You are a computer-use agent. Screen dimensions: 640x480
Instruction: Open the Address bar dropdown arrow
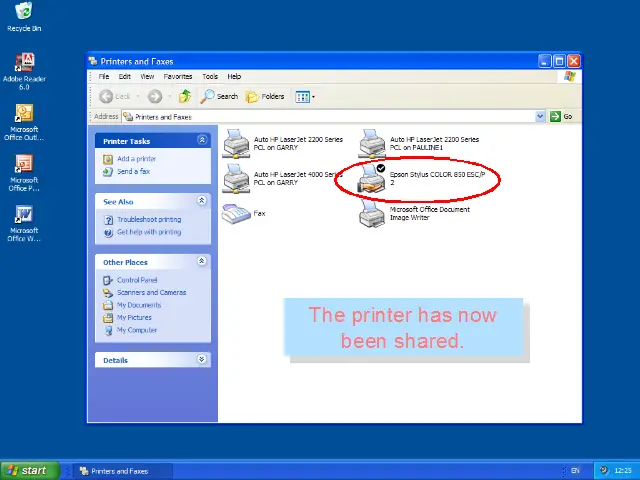coord(540,117)
